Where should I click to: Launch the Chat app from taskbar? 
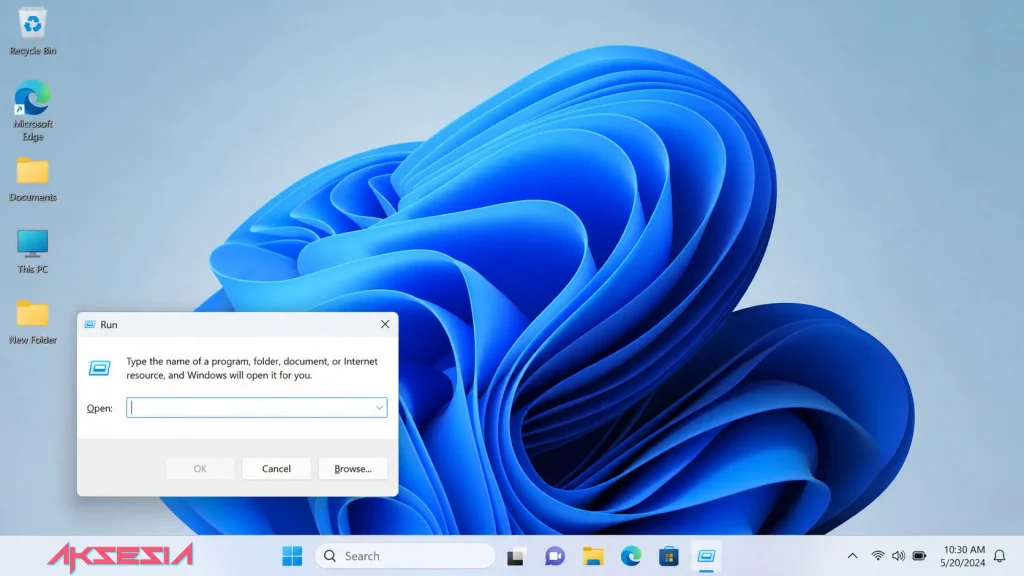(554, 556)
